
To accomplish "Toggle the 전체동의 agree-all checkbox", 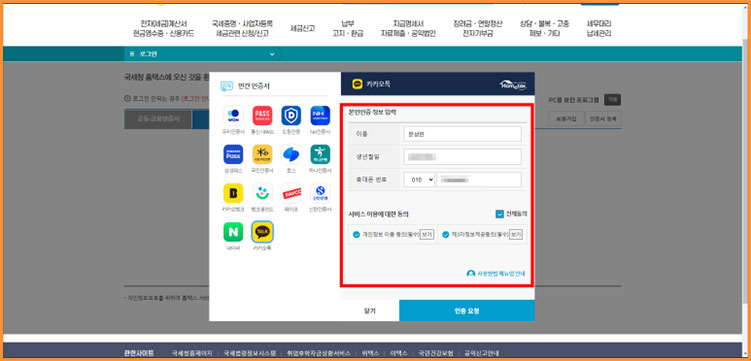I will (x=500, y=214).
